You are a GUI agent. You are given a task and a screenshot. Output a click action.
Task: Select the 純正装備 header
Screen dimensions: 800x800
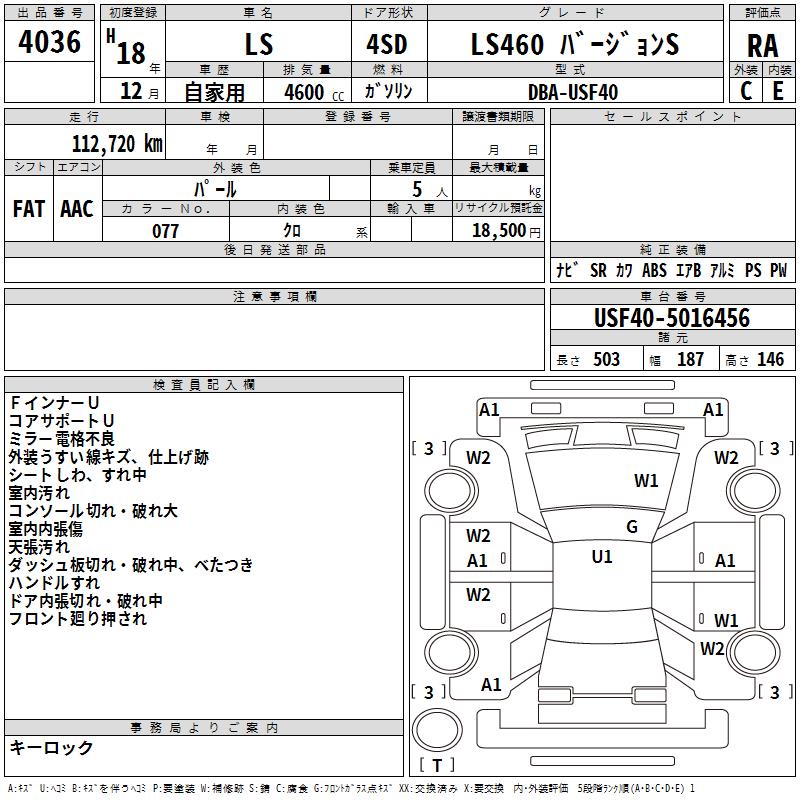(672, 249)
